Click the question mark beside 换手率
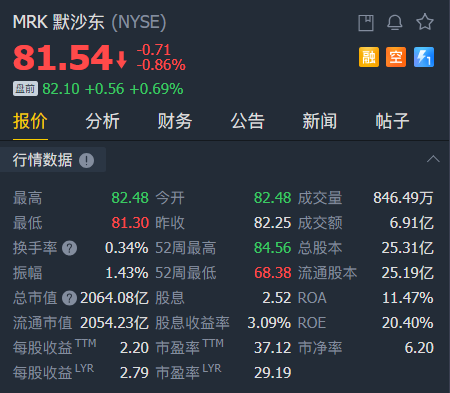The height and width of the screenshot is (393, 450). 69,248
